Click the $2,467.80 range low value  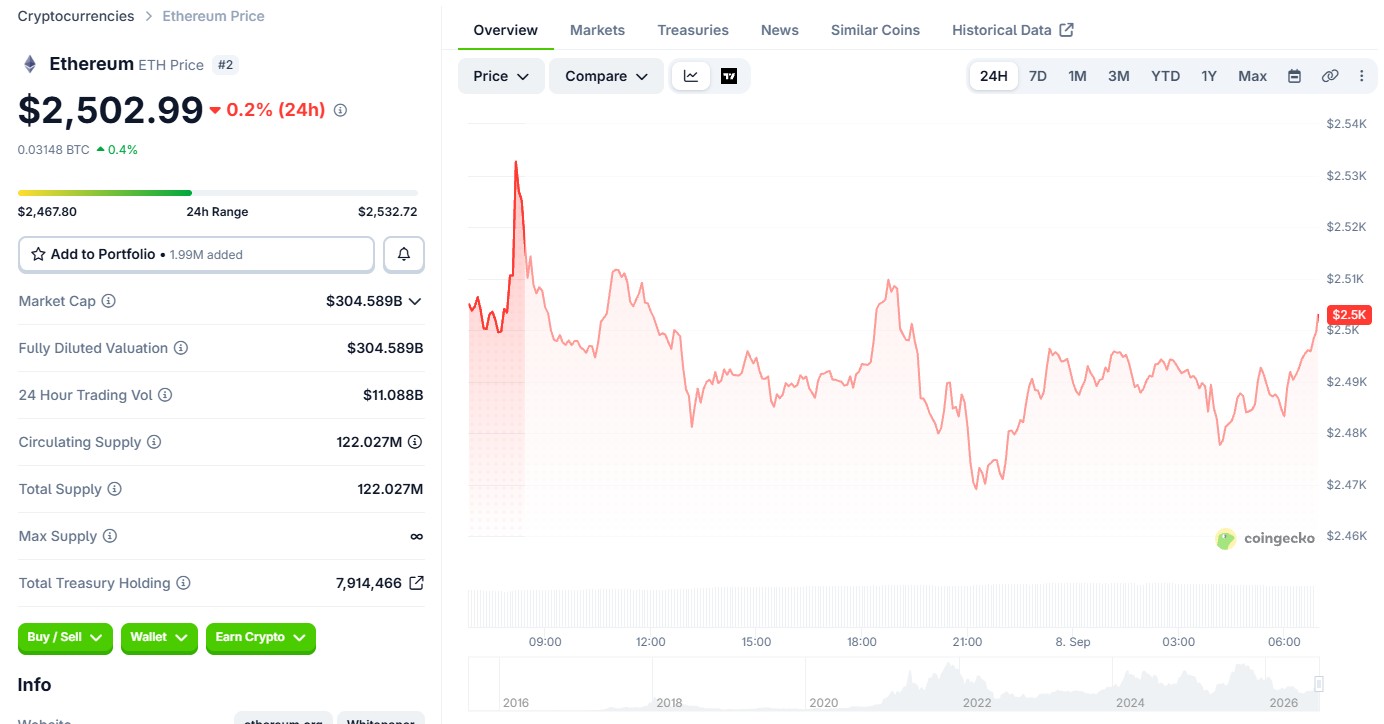(47, 212)
